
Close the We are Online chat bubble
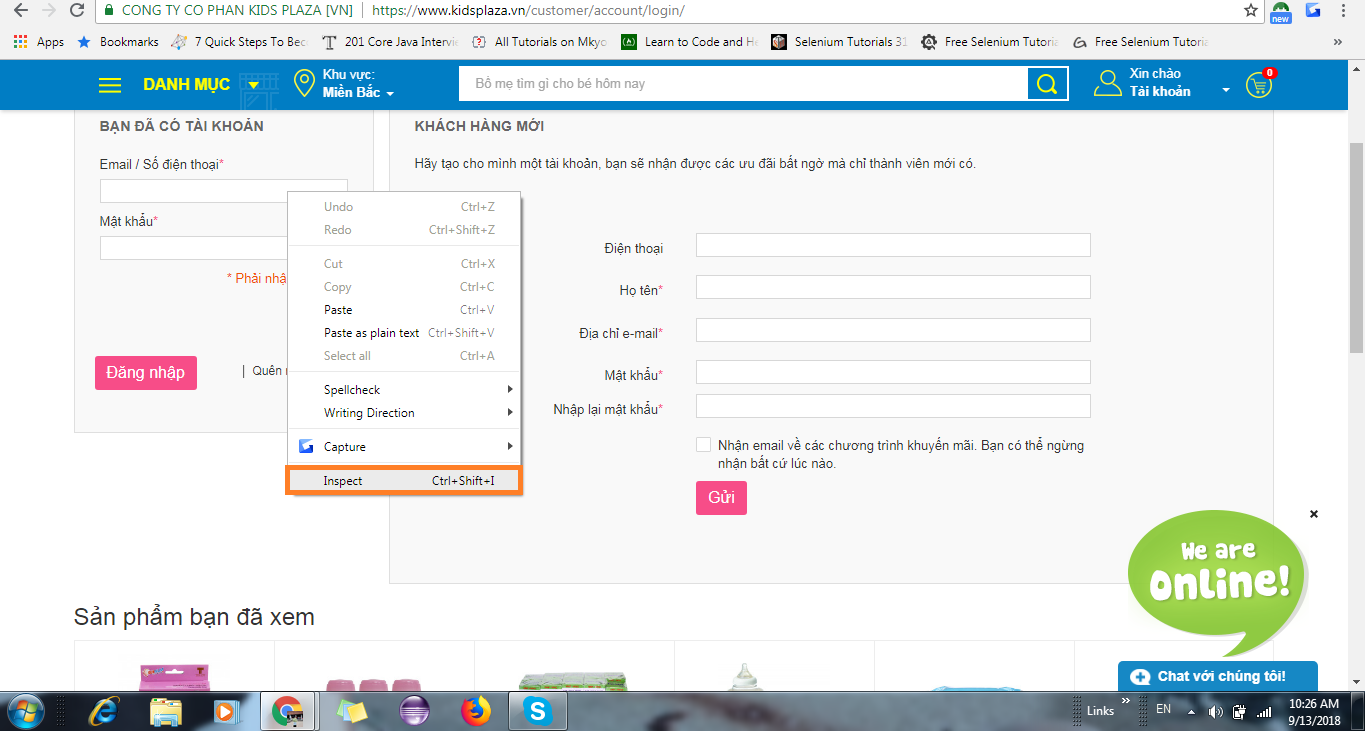[x=1314, y=514]
